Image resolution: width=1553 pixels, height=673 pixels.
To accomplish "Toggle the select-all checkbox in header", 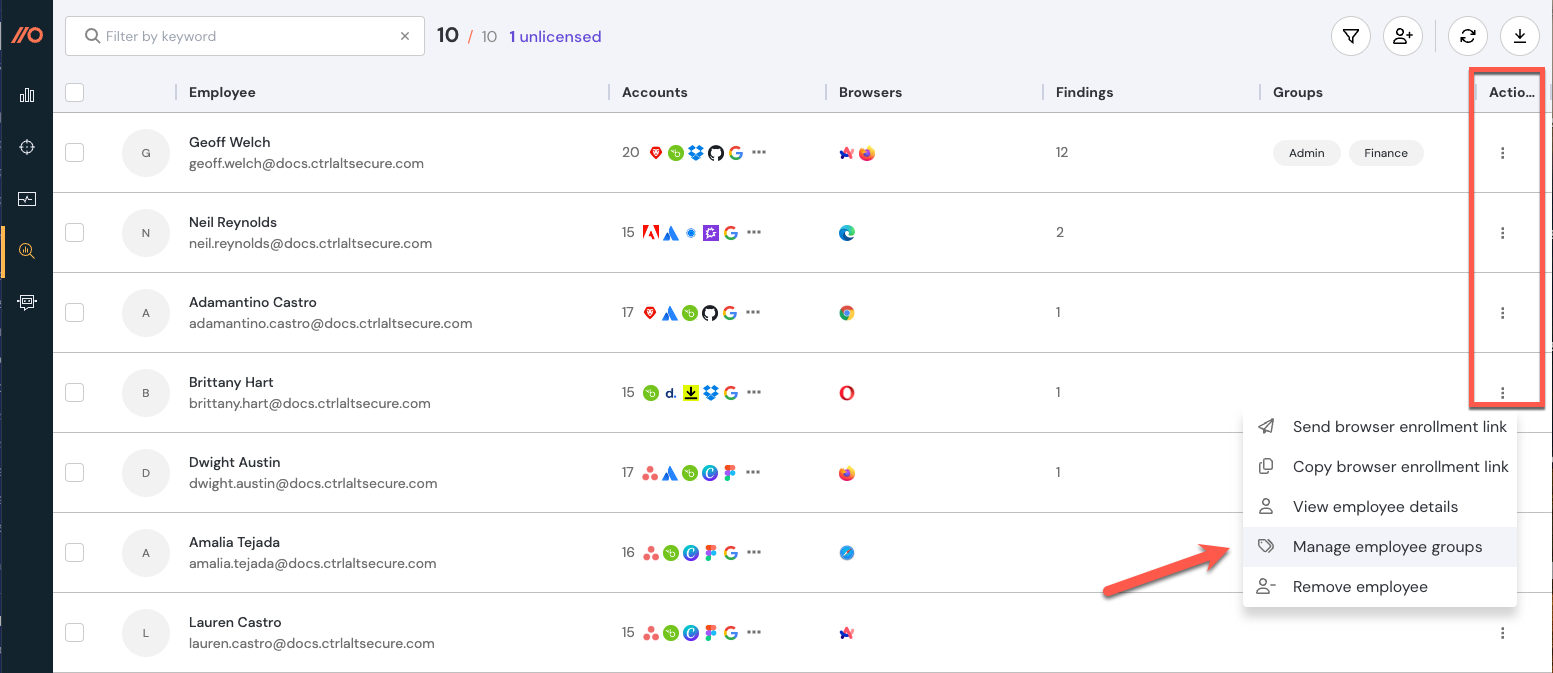I will pos(74,92).
